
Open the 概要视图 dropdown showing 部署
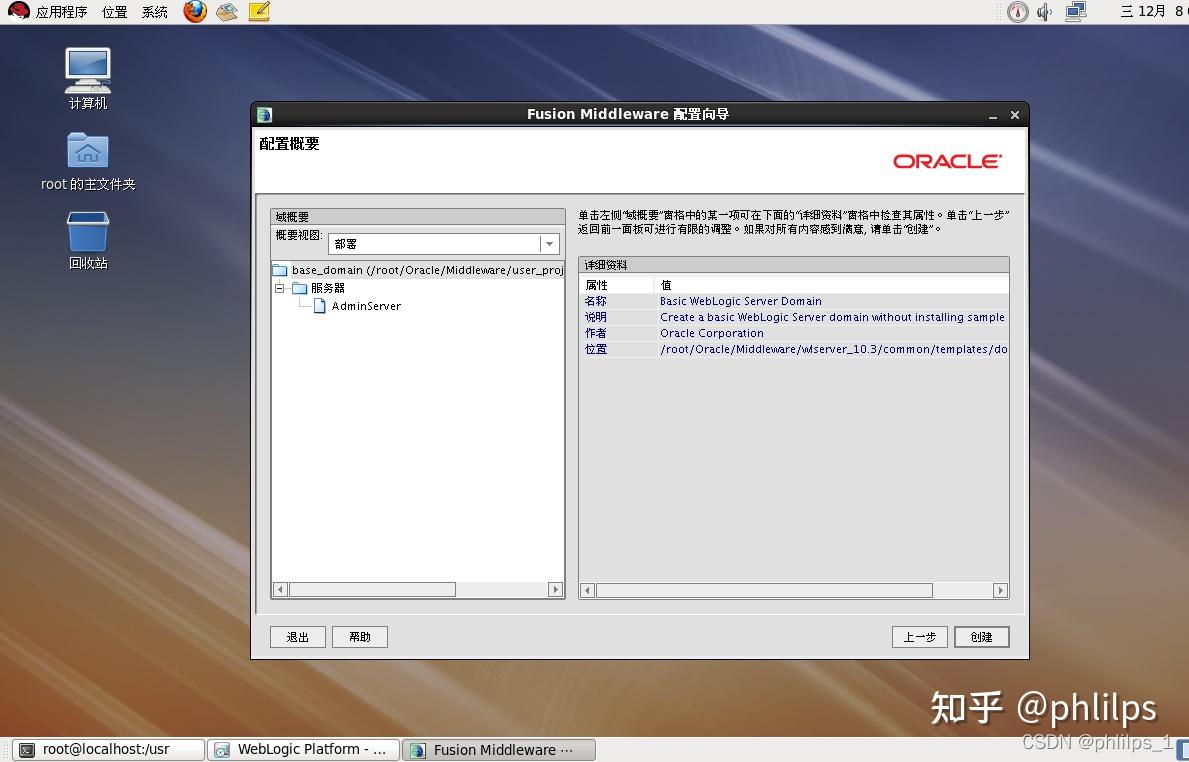pos(547,243)
